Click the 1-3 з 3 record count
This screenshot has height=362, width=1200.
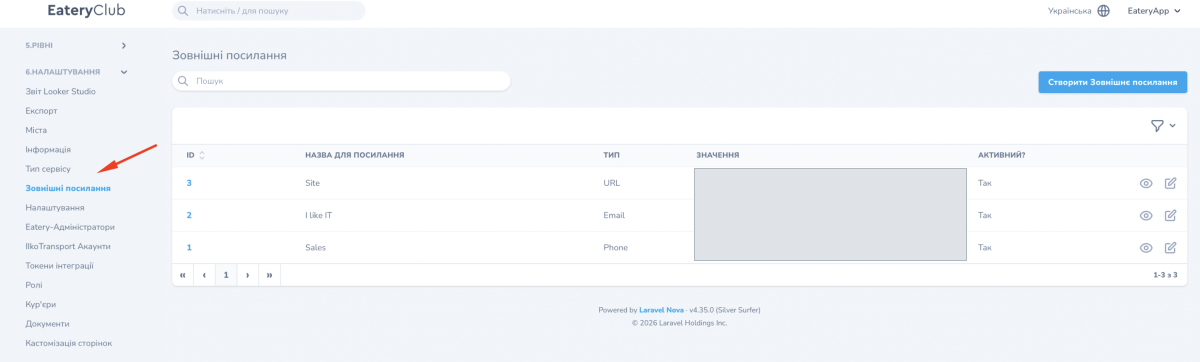1165,274
